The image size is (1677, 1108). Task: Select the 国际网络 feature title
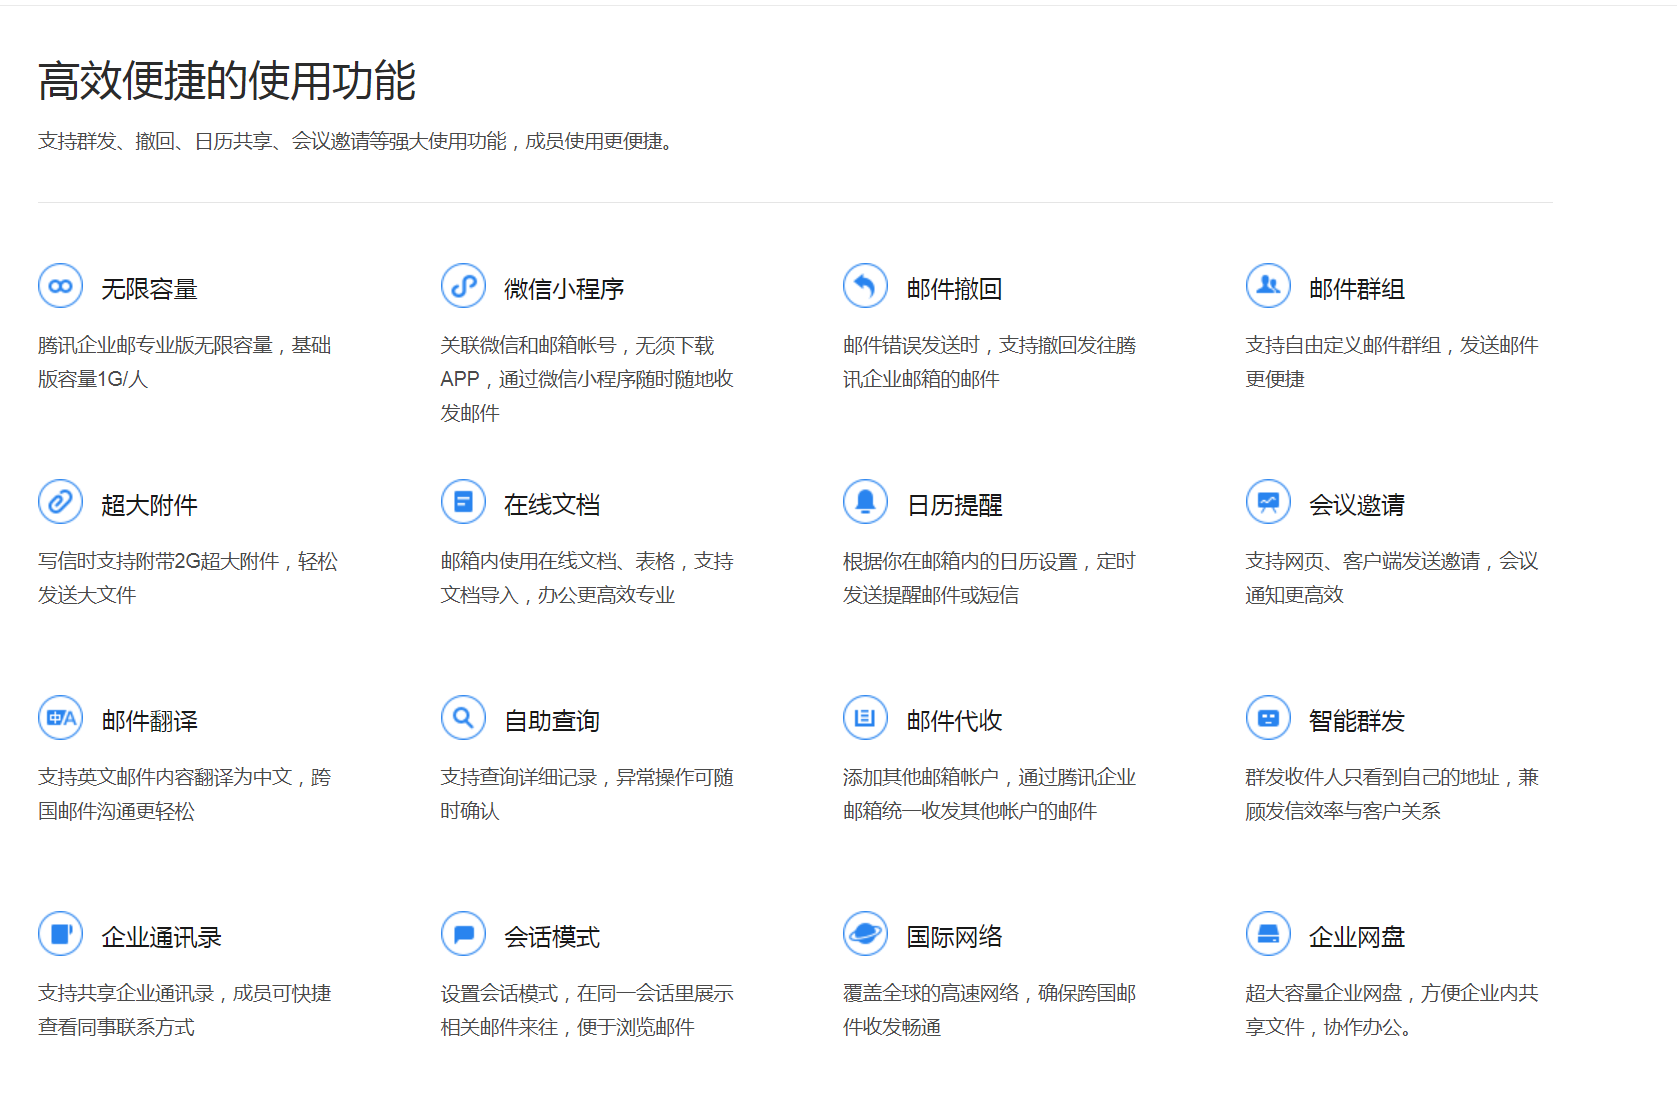[x=954, y=937]
